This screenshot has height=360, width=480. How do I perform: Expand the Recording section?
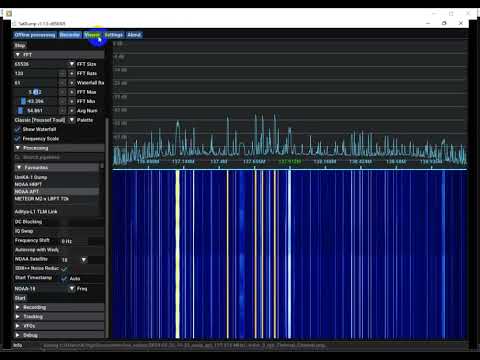tap(59, 307)
